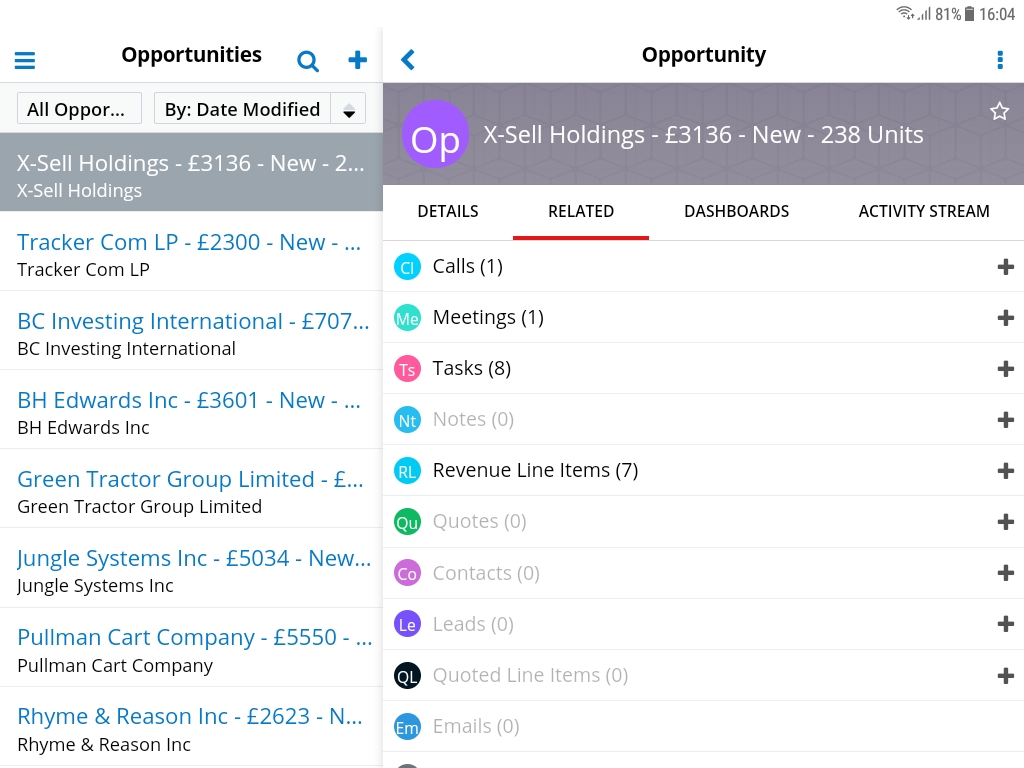Toggle the favorite star for opportunity
The width and height of the screenshot is (1024, 768).
[x=999, y=111]
